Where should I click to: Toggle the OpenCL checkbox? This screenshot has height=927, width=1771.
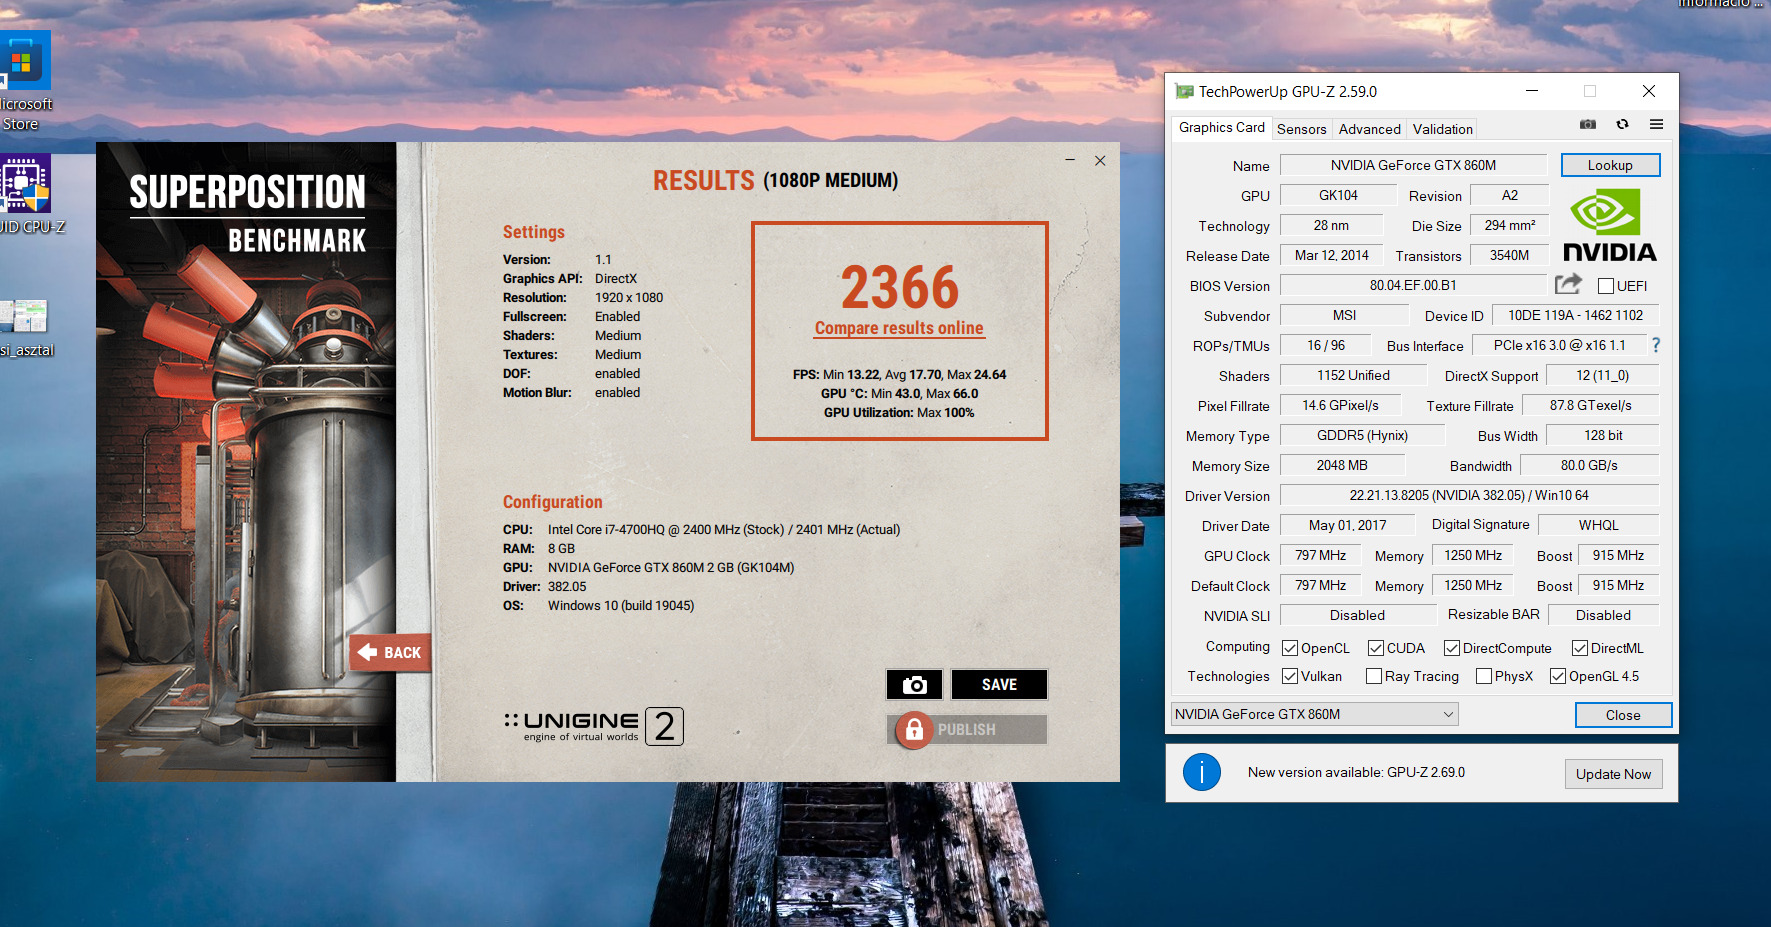tap(1290, 648)
